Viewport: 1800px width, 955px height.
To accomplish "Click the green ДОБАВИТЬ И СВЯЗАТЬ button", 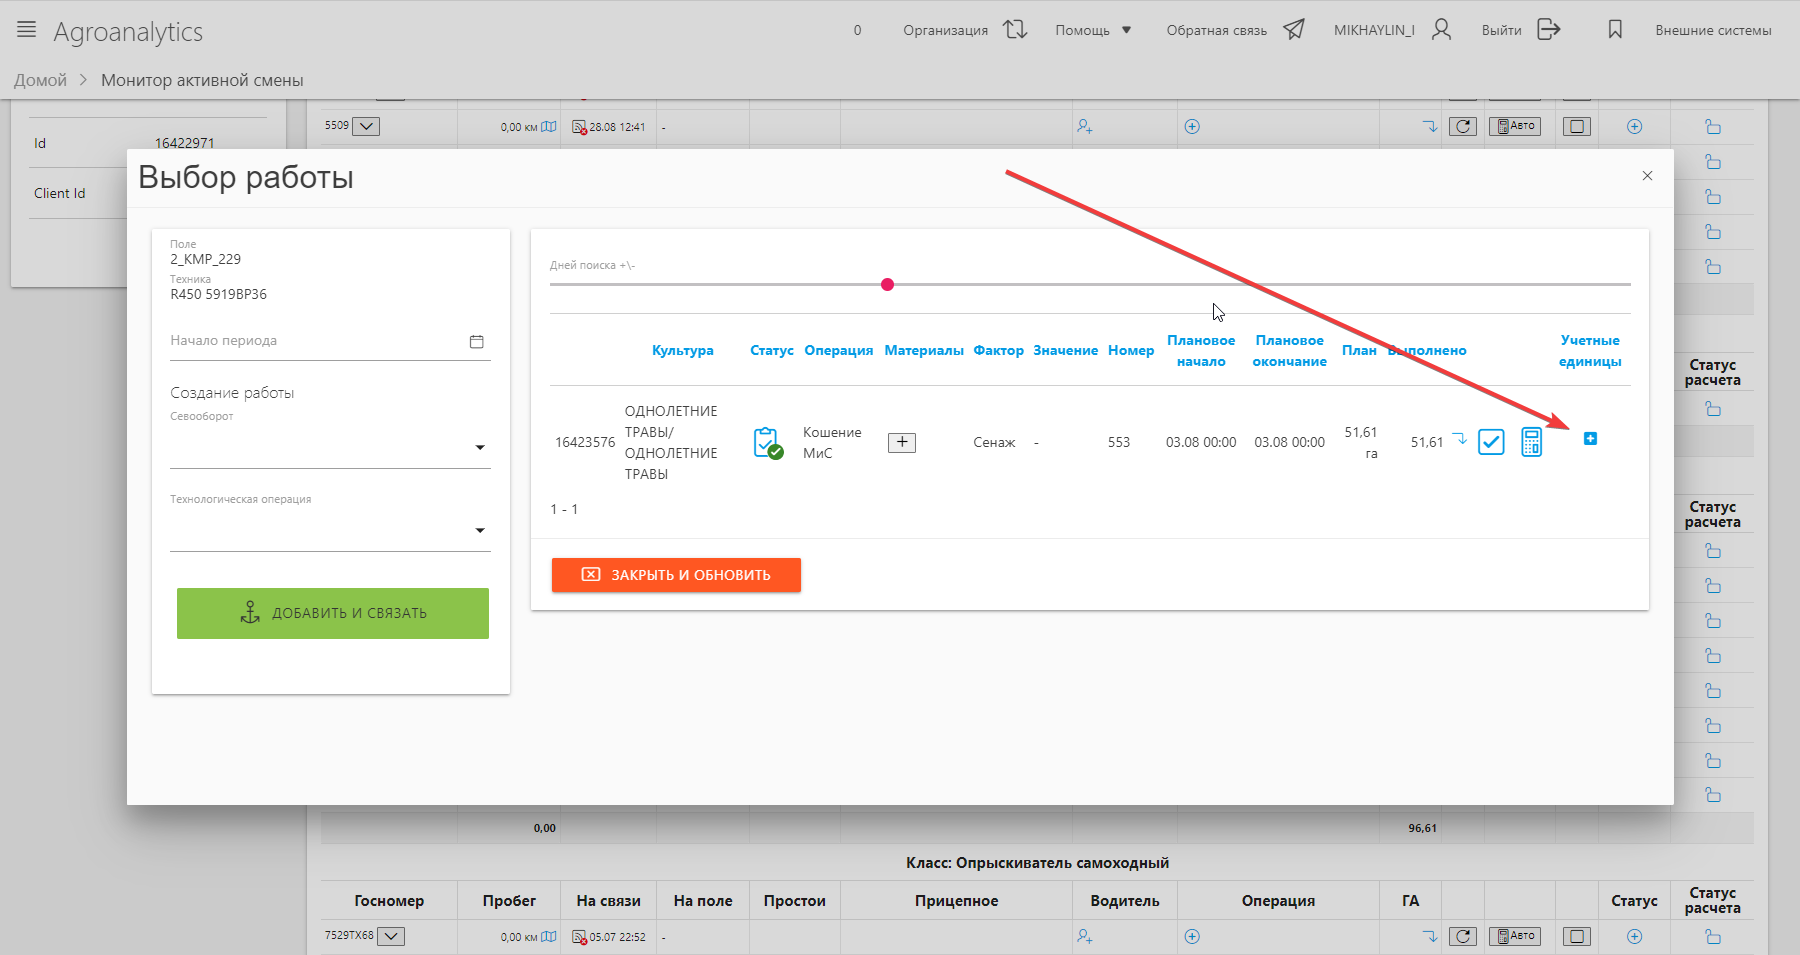I will [x=333, y=613].
